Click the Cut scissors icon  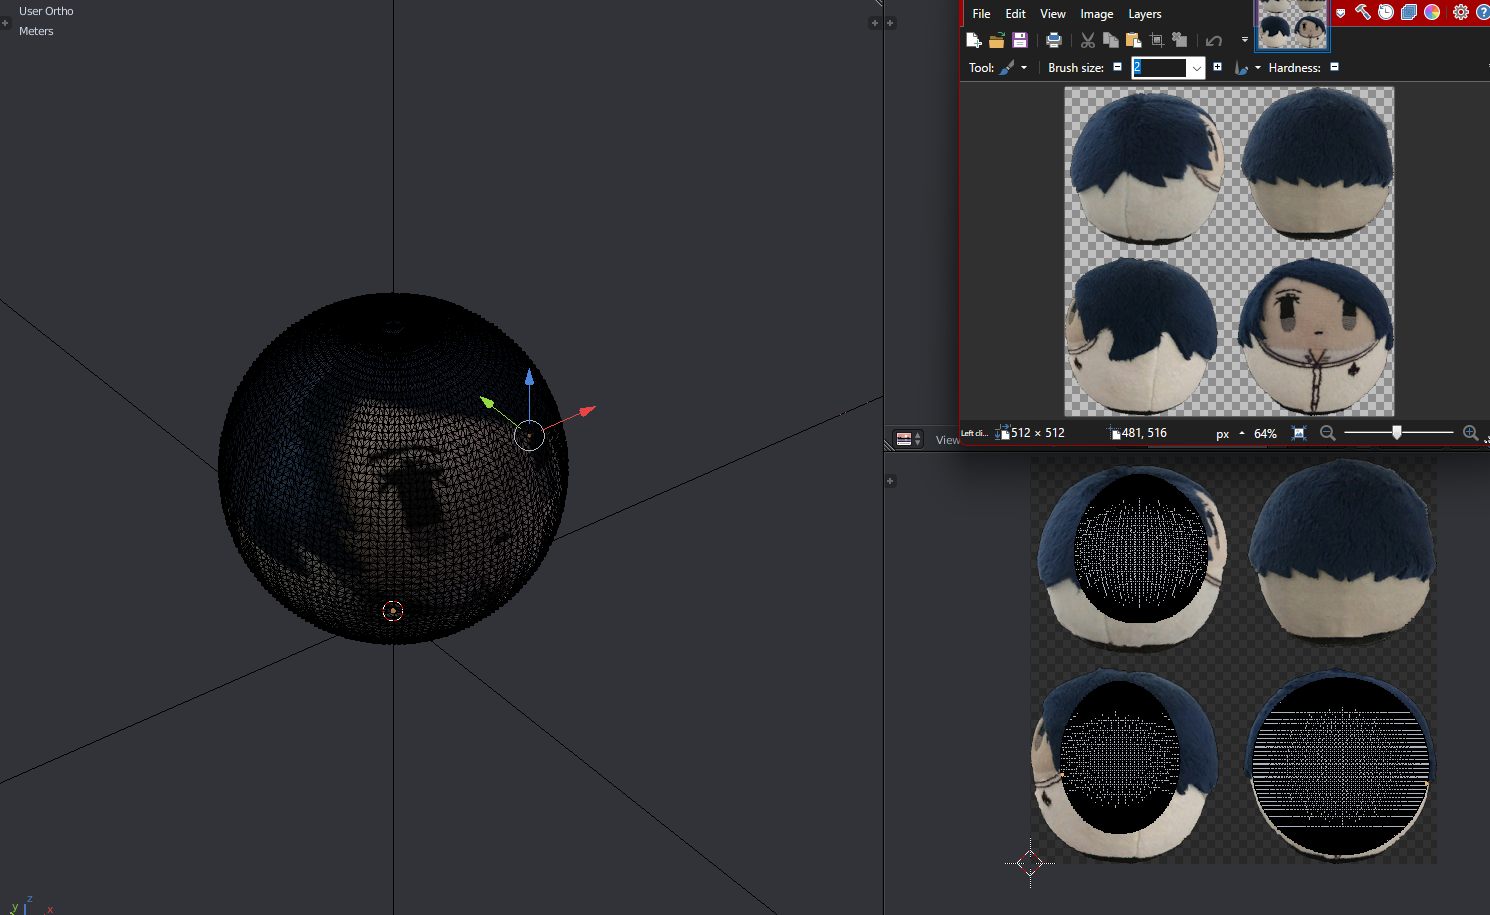(1087, 40)
